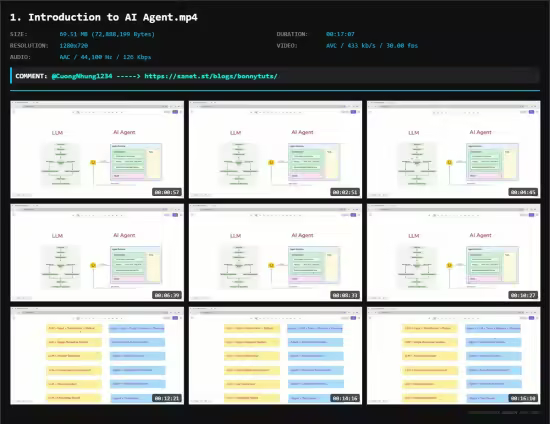Click the file size value 69.51 MB
The height and width of the screenshot is (424, 550).
(x=107, y=34)
